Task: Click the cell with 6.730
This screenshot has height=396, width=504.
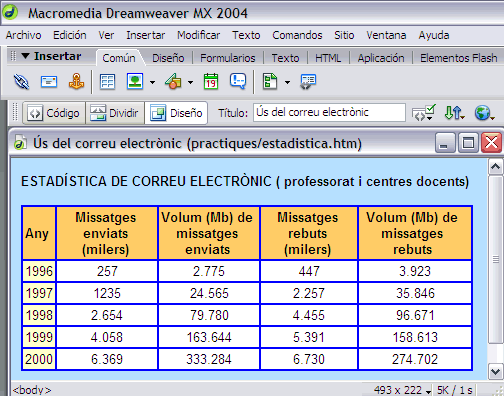Action: click(x=309, y=359)
